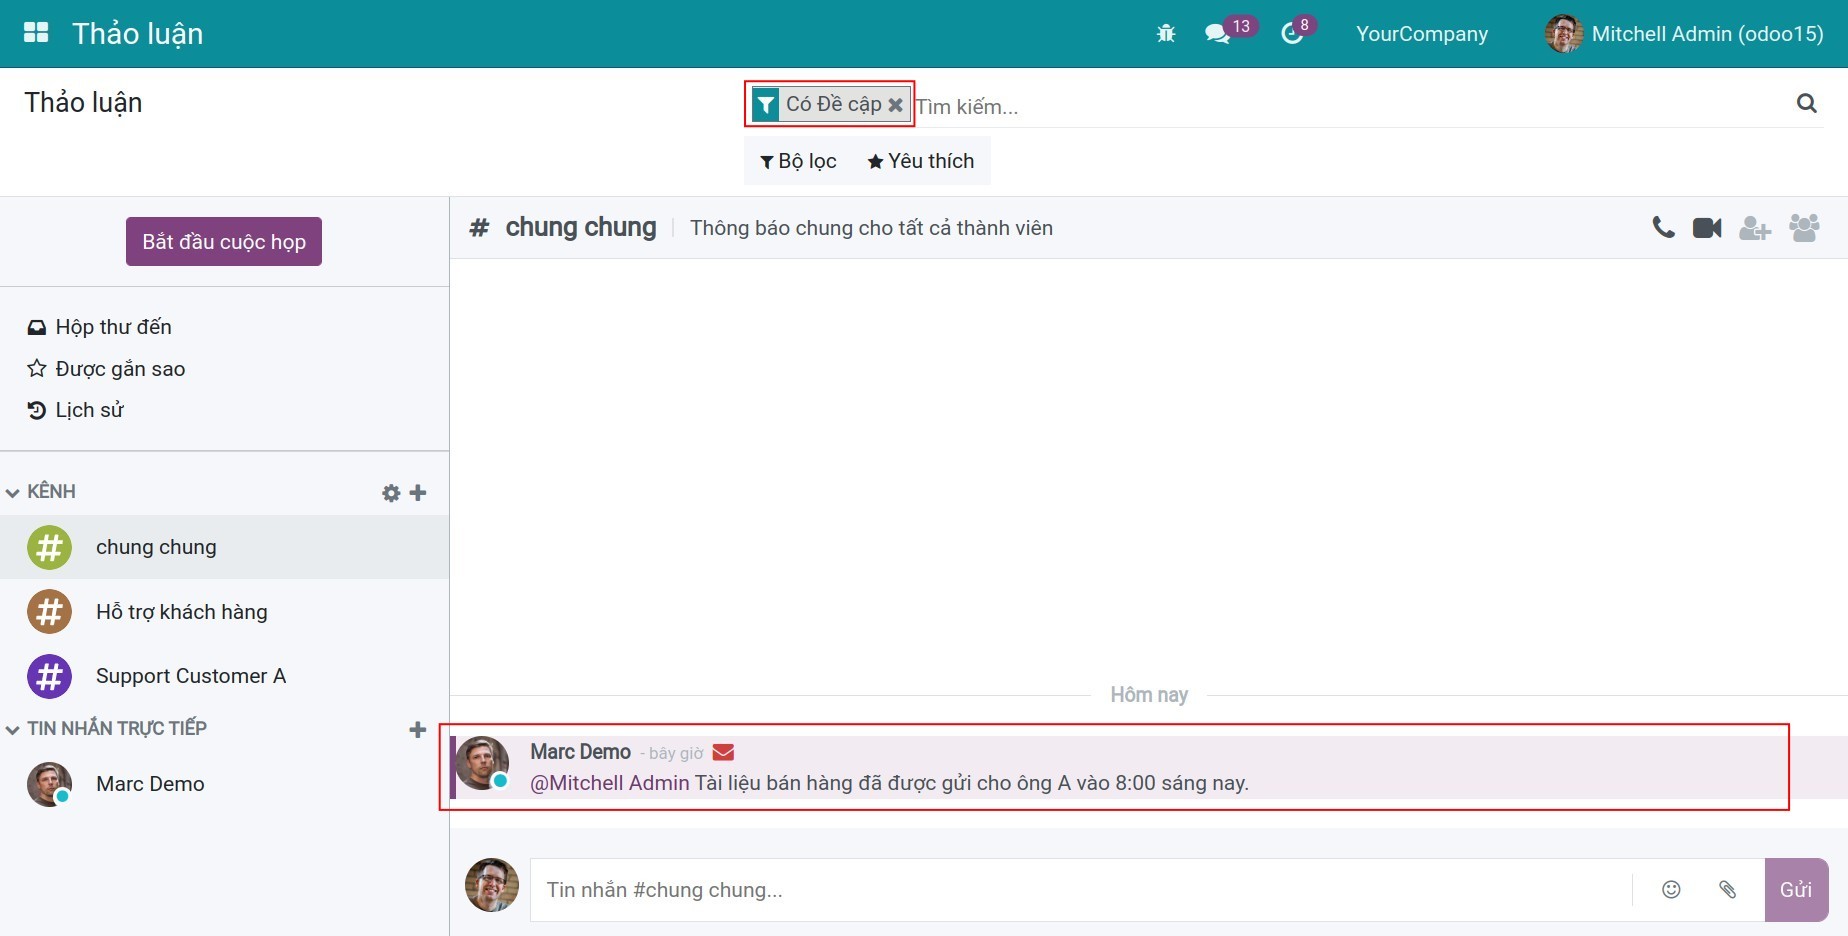Show the channel member list icon

point(1804,227)
